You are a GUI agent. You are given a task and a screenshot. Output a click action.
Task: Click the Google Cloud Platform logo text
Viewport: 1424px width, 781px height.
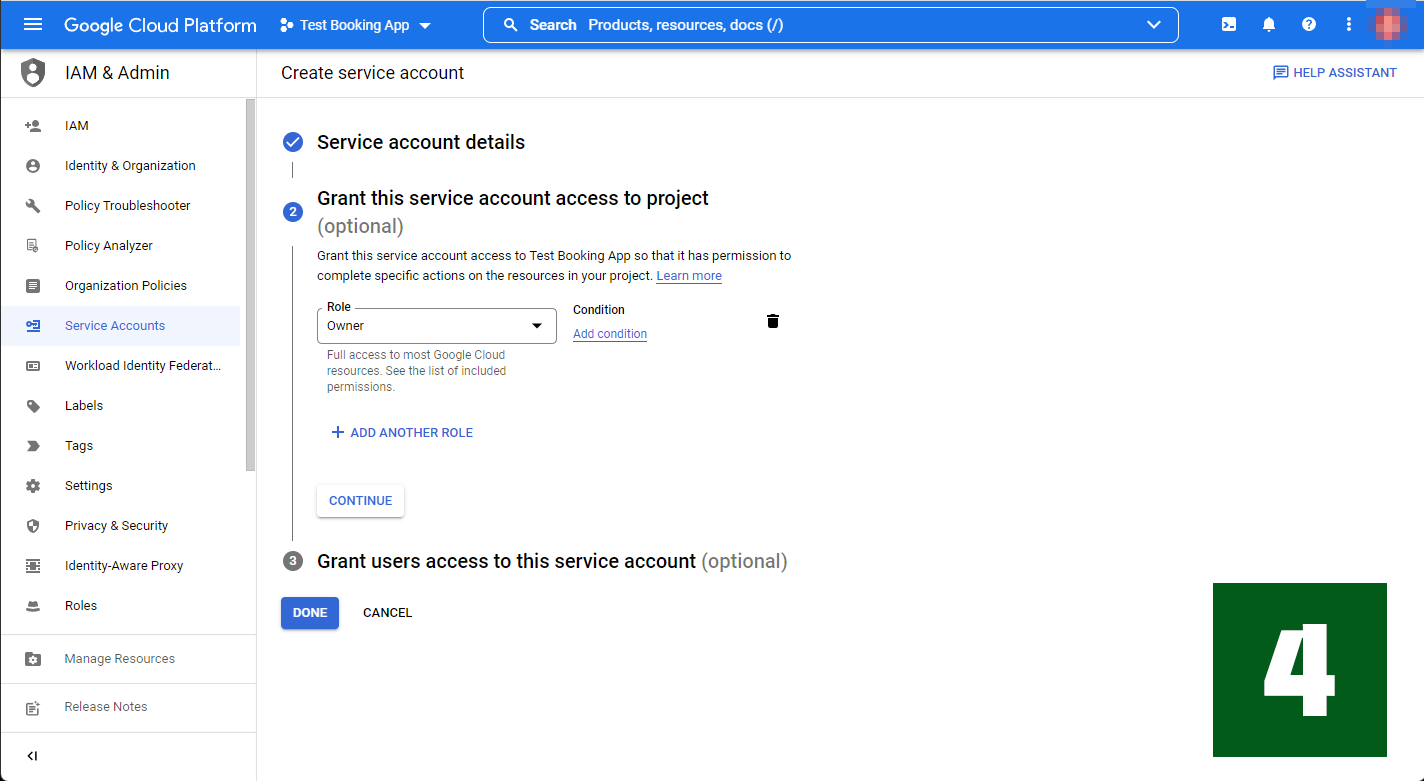[160, 25]
